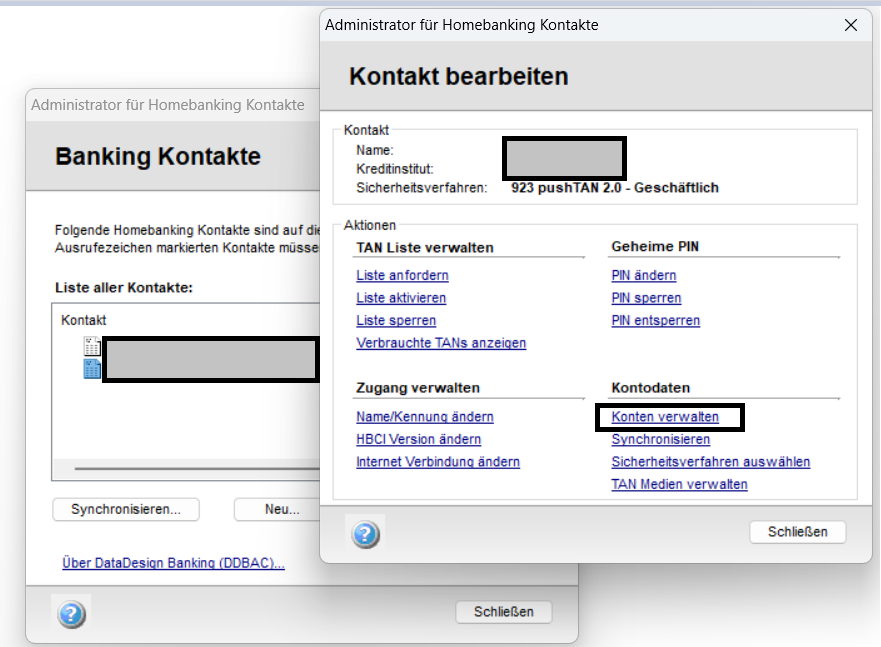Select the Internet Verbindung ändern link
Screen dimensions: 881x647
click(x=438, y=462)
